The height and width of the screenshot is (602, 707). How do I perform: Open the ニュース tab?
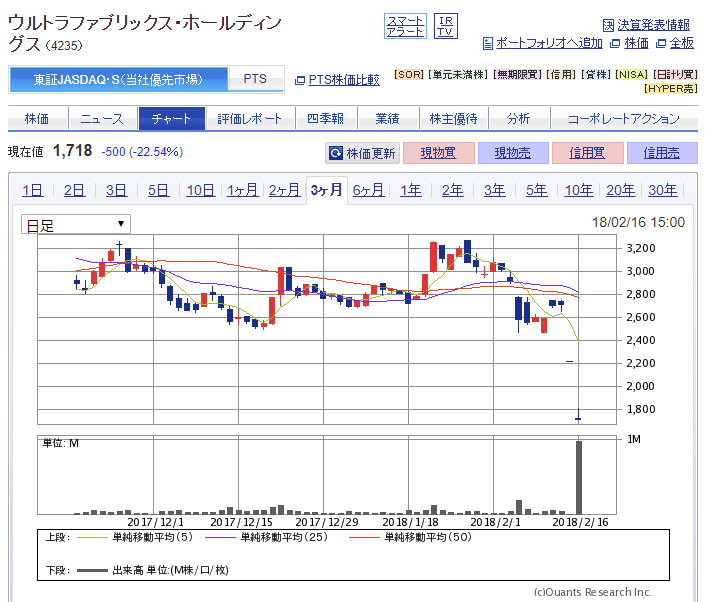pos(102,119)
